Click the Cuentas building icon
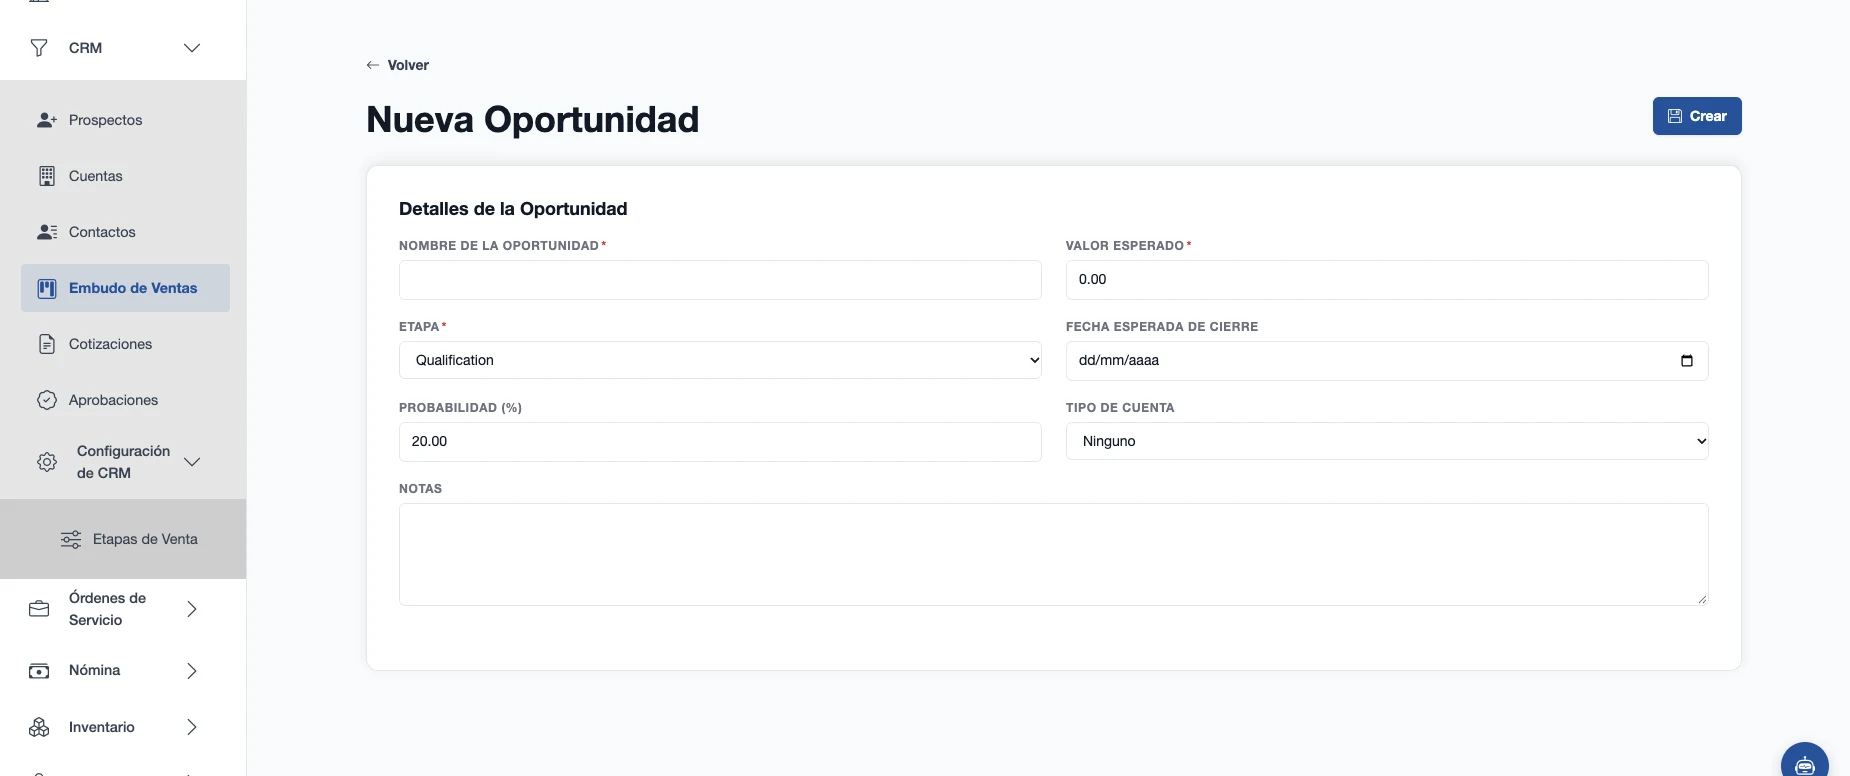This screenshot has width=1850, height=776. pyautogui.click(x=47, y=176)
